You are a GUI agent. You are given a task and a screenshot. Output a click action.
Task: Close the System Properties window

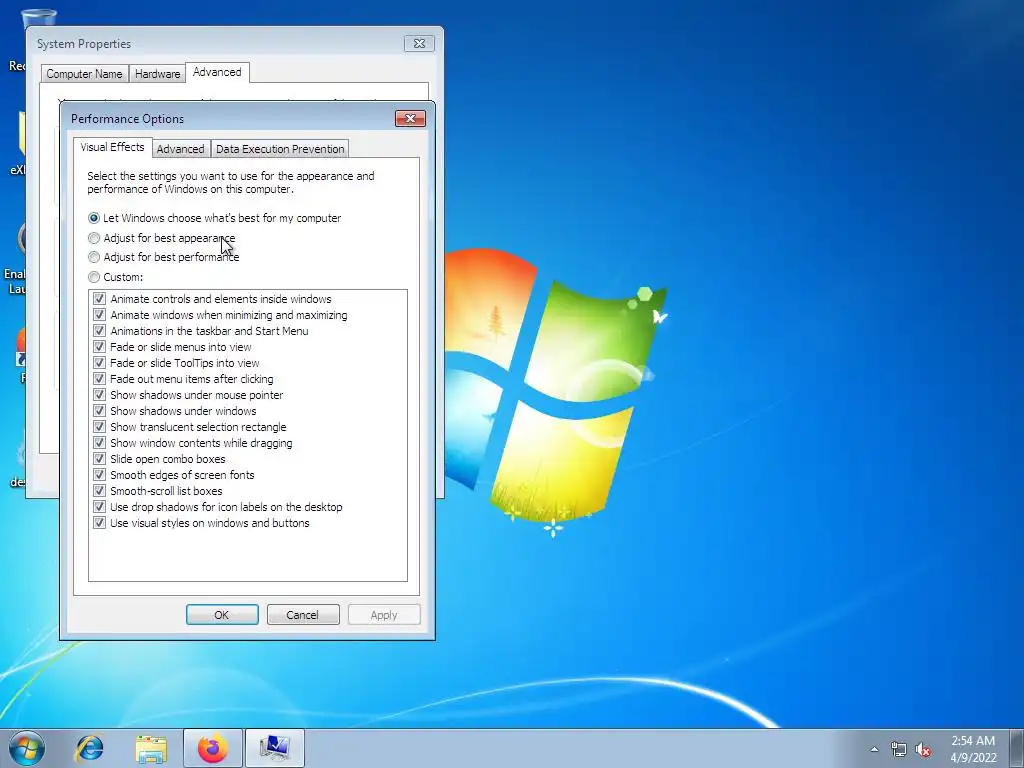419,44
